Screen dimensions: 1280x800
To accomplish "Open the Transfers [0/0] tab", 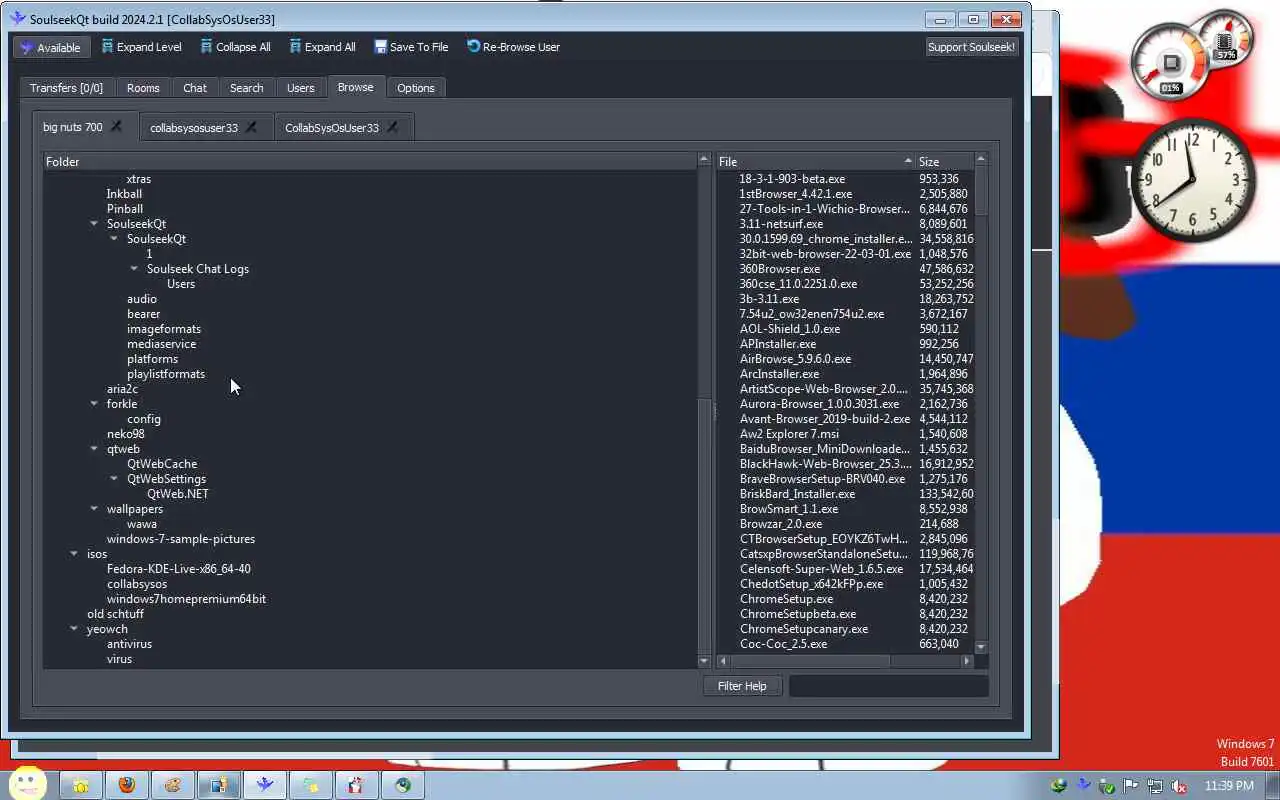I will click(66, 88).
